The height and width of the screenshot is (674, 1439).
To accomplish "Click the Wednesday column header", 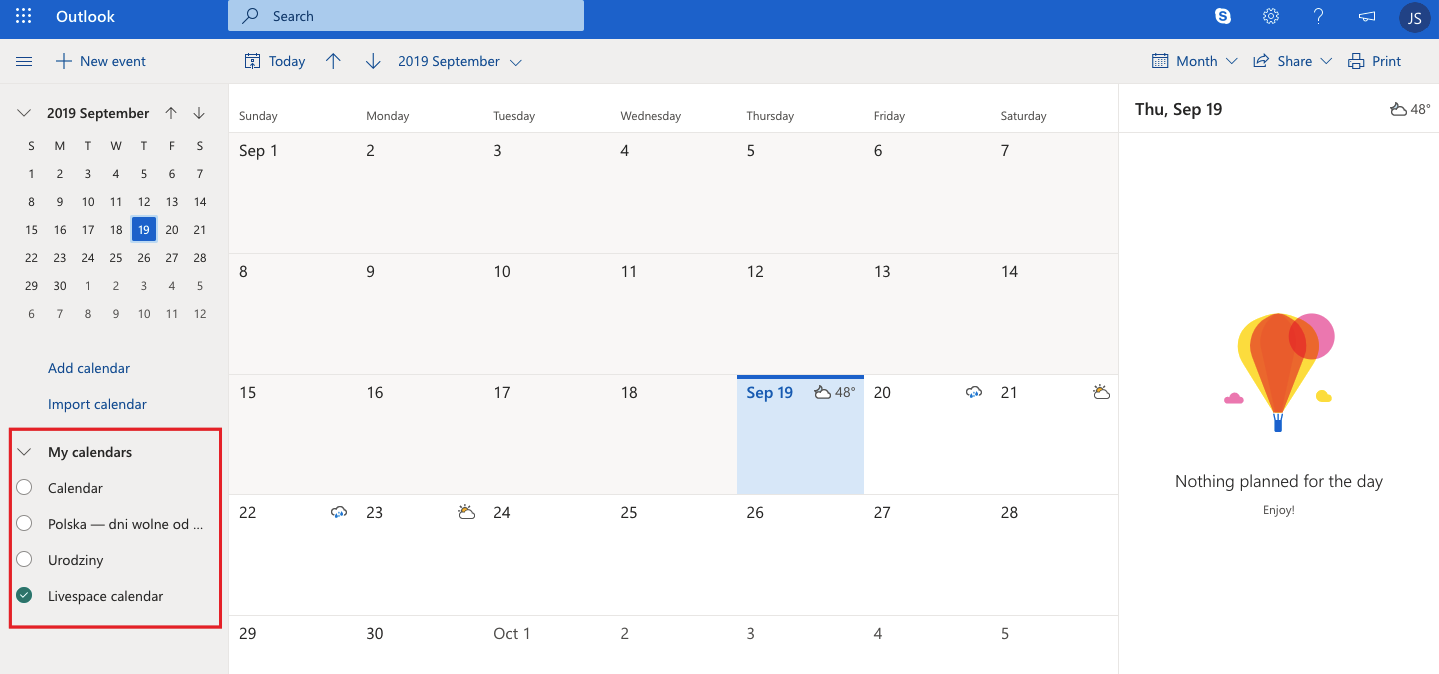I will pos(650,116).
